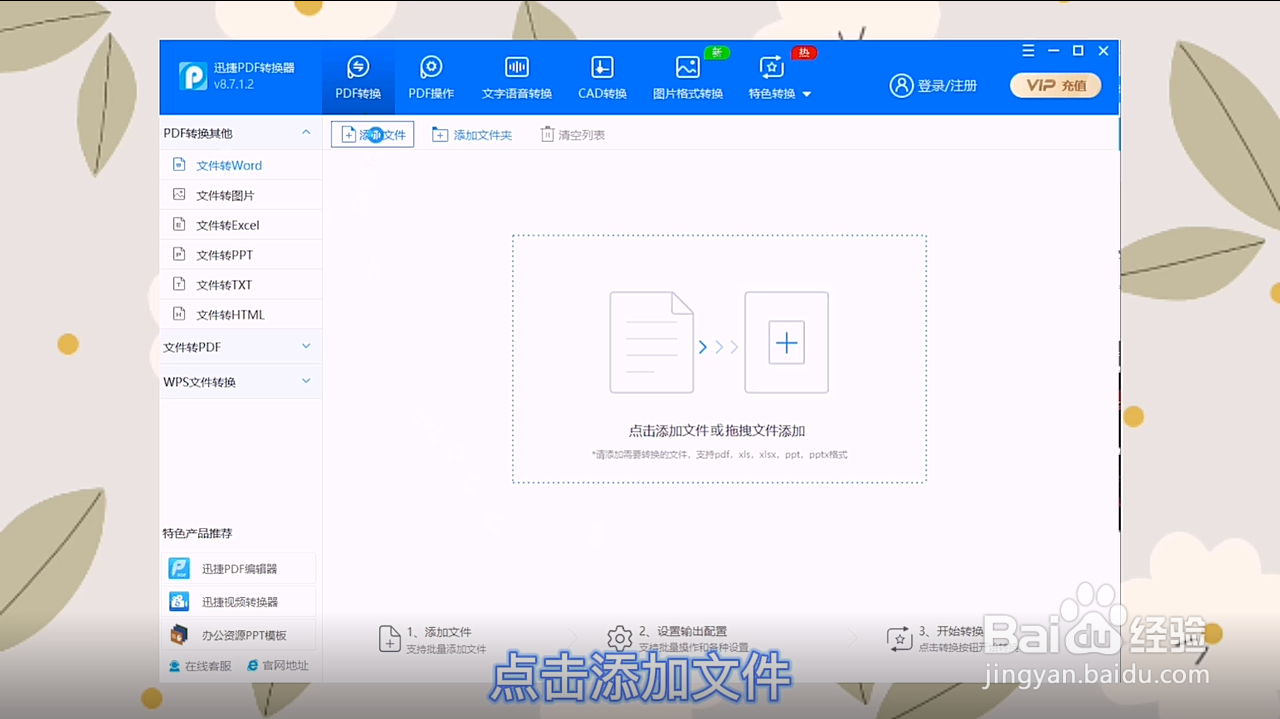Viewport: 1280px width, 719px height.
Task: Click the text 点击添加文件或拖拽文件添加
Action: click(717, 431)
